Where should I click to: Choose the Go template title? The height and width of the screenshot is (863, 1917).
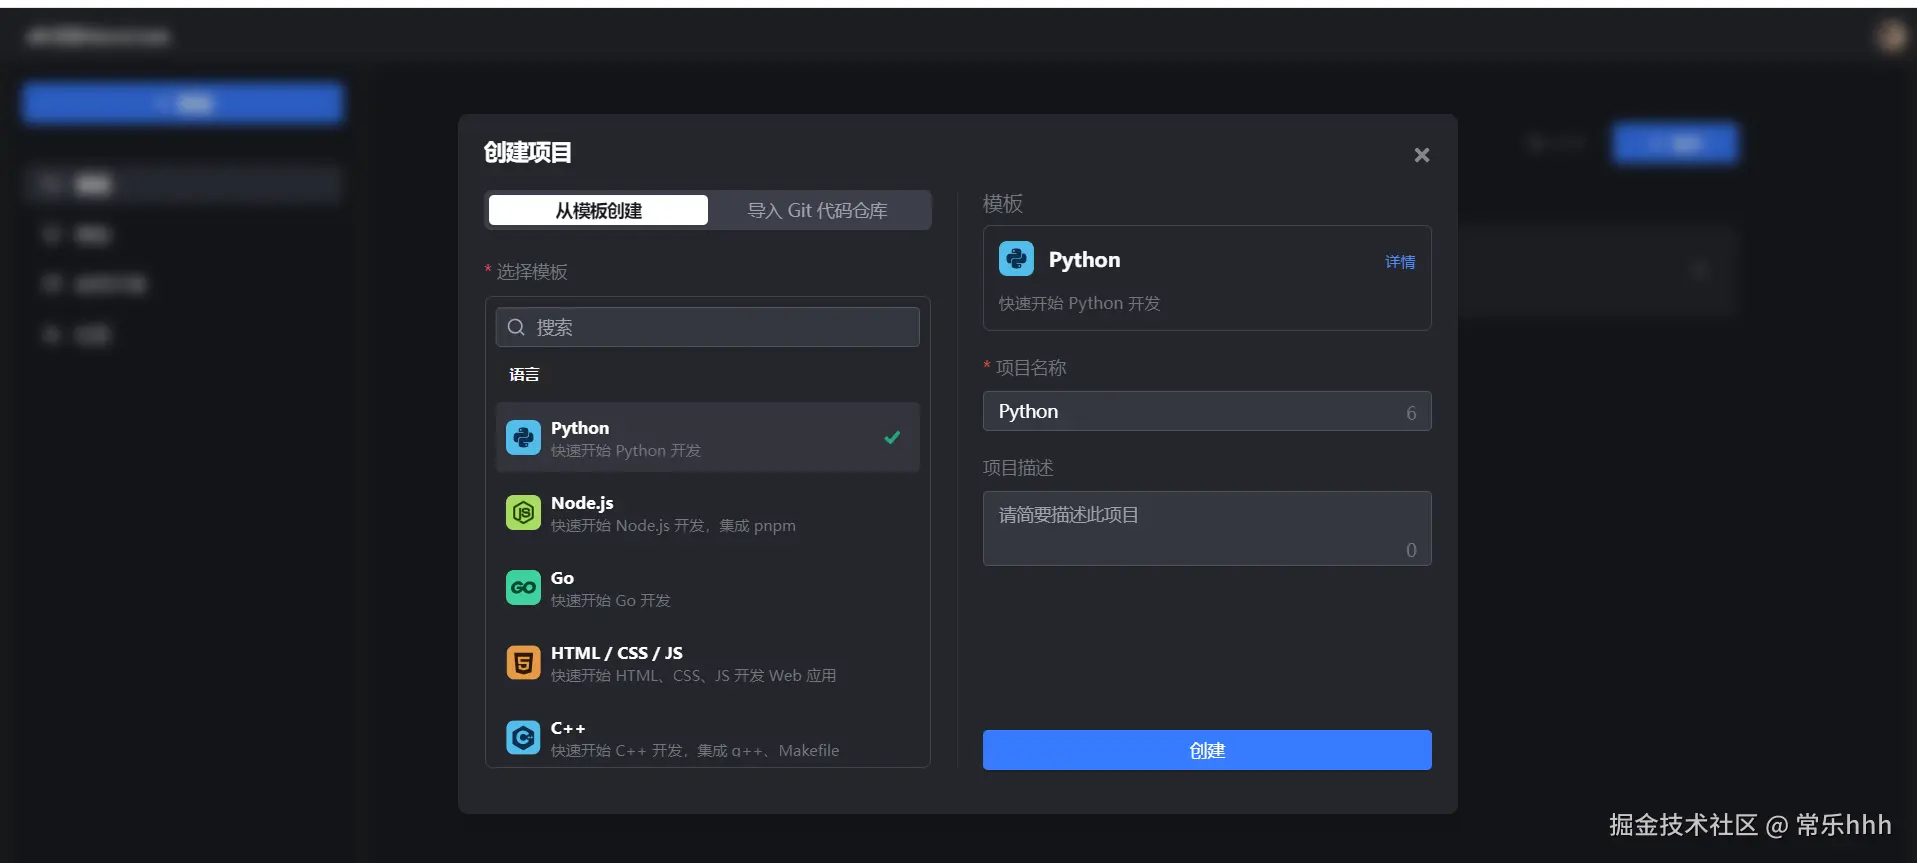click(x=562, y=578)
